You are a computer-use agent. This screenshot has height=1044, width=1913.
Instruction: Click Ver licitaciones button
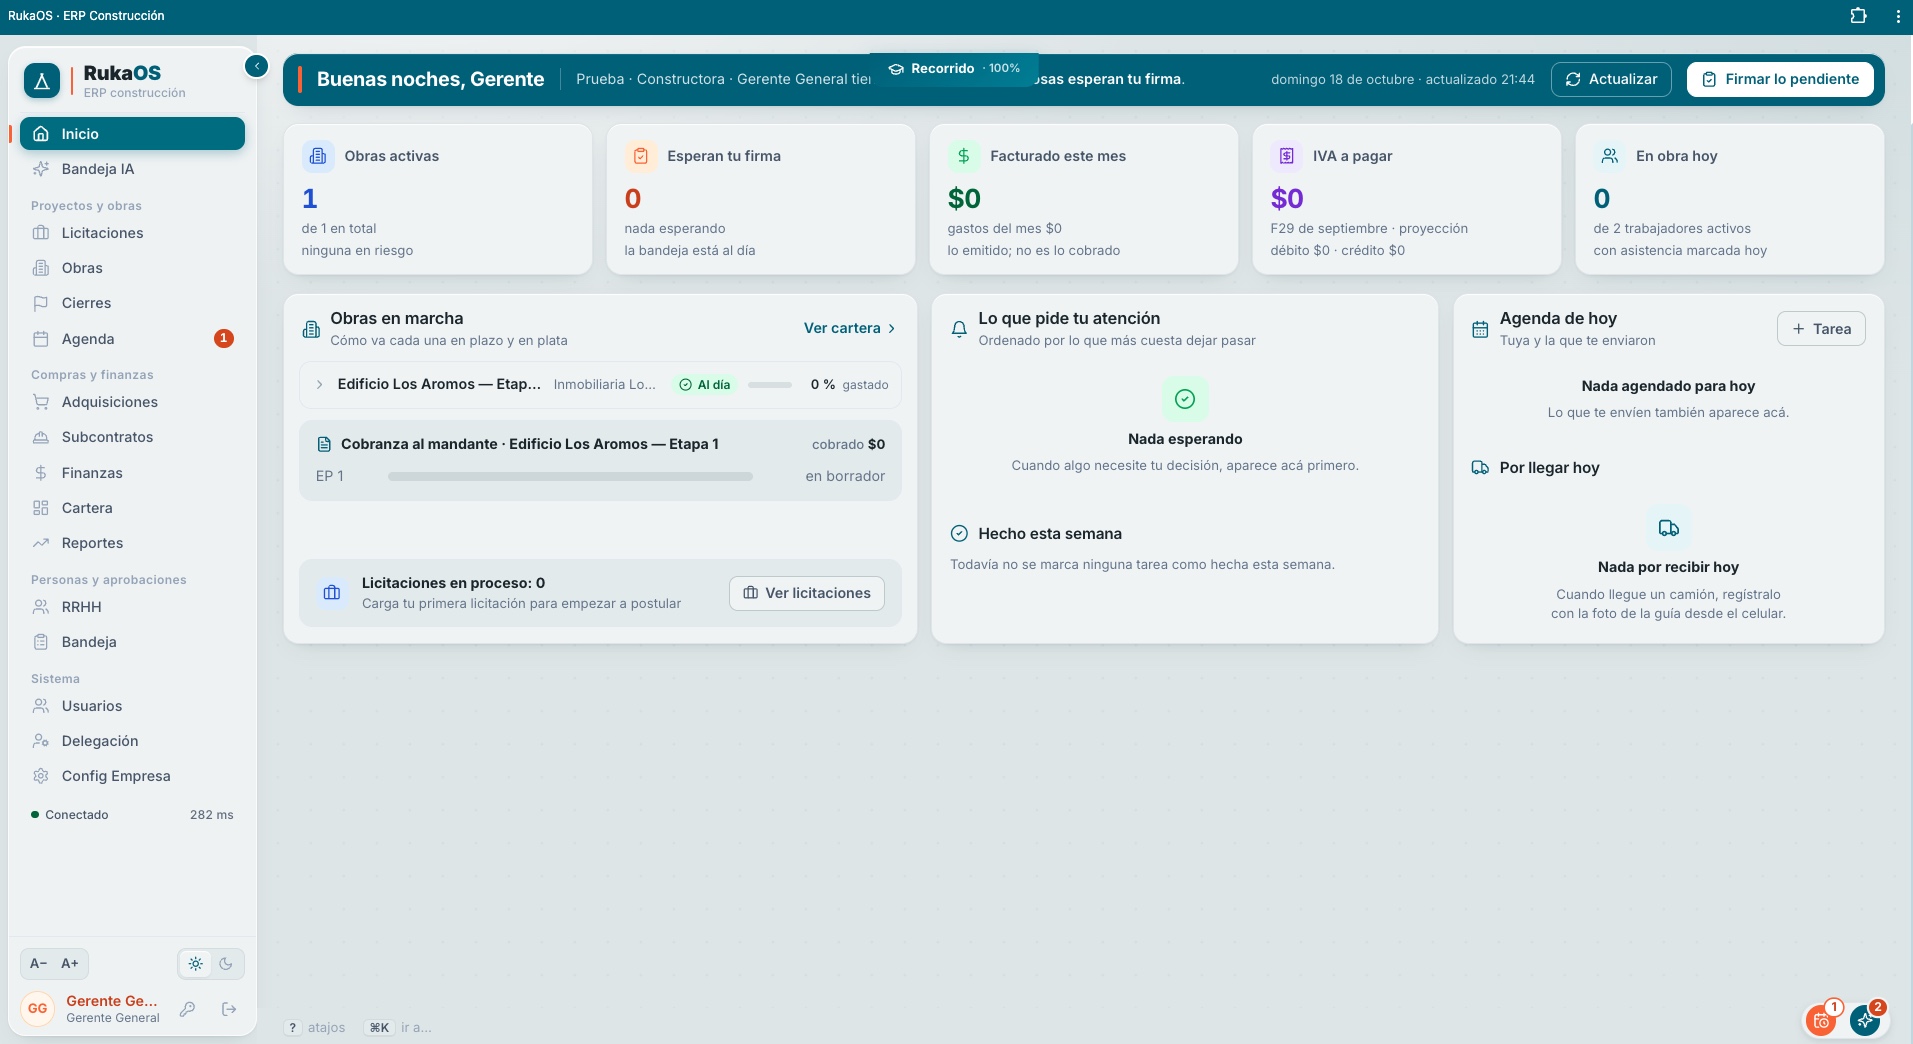pyautogui.click(x=807, y=593)
